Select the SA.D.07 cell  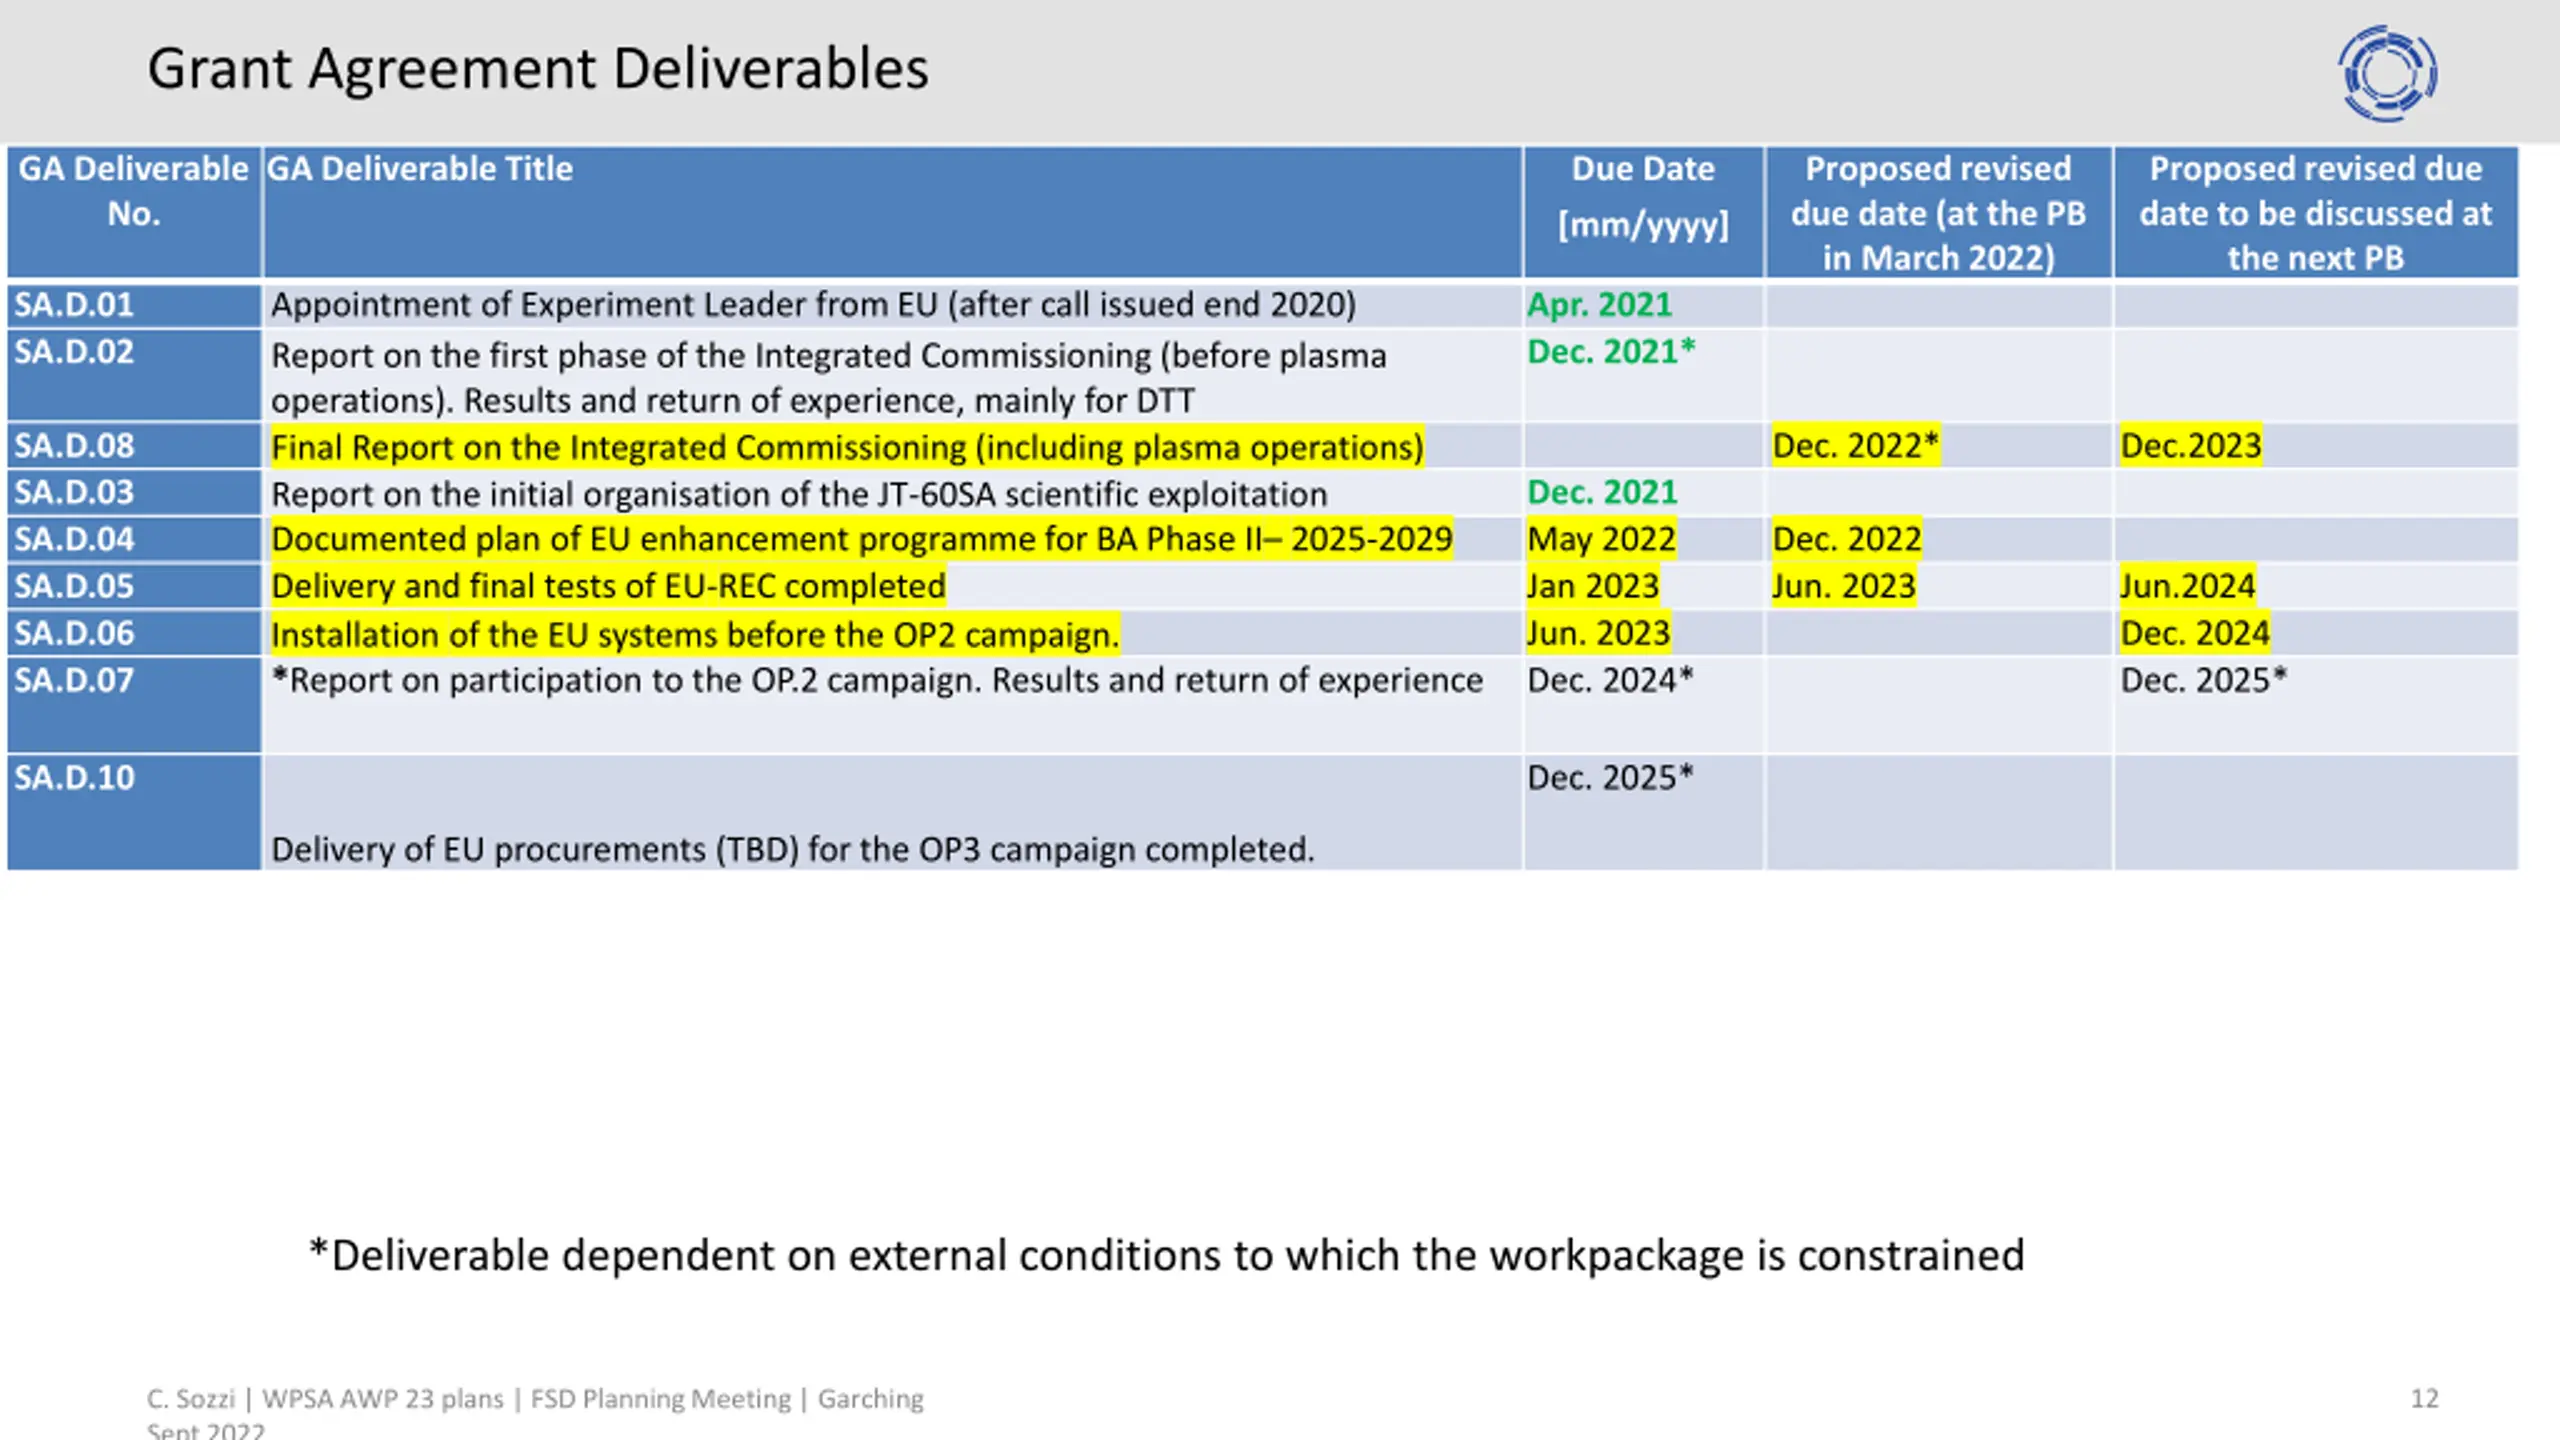point(134,705)
